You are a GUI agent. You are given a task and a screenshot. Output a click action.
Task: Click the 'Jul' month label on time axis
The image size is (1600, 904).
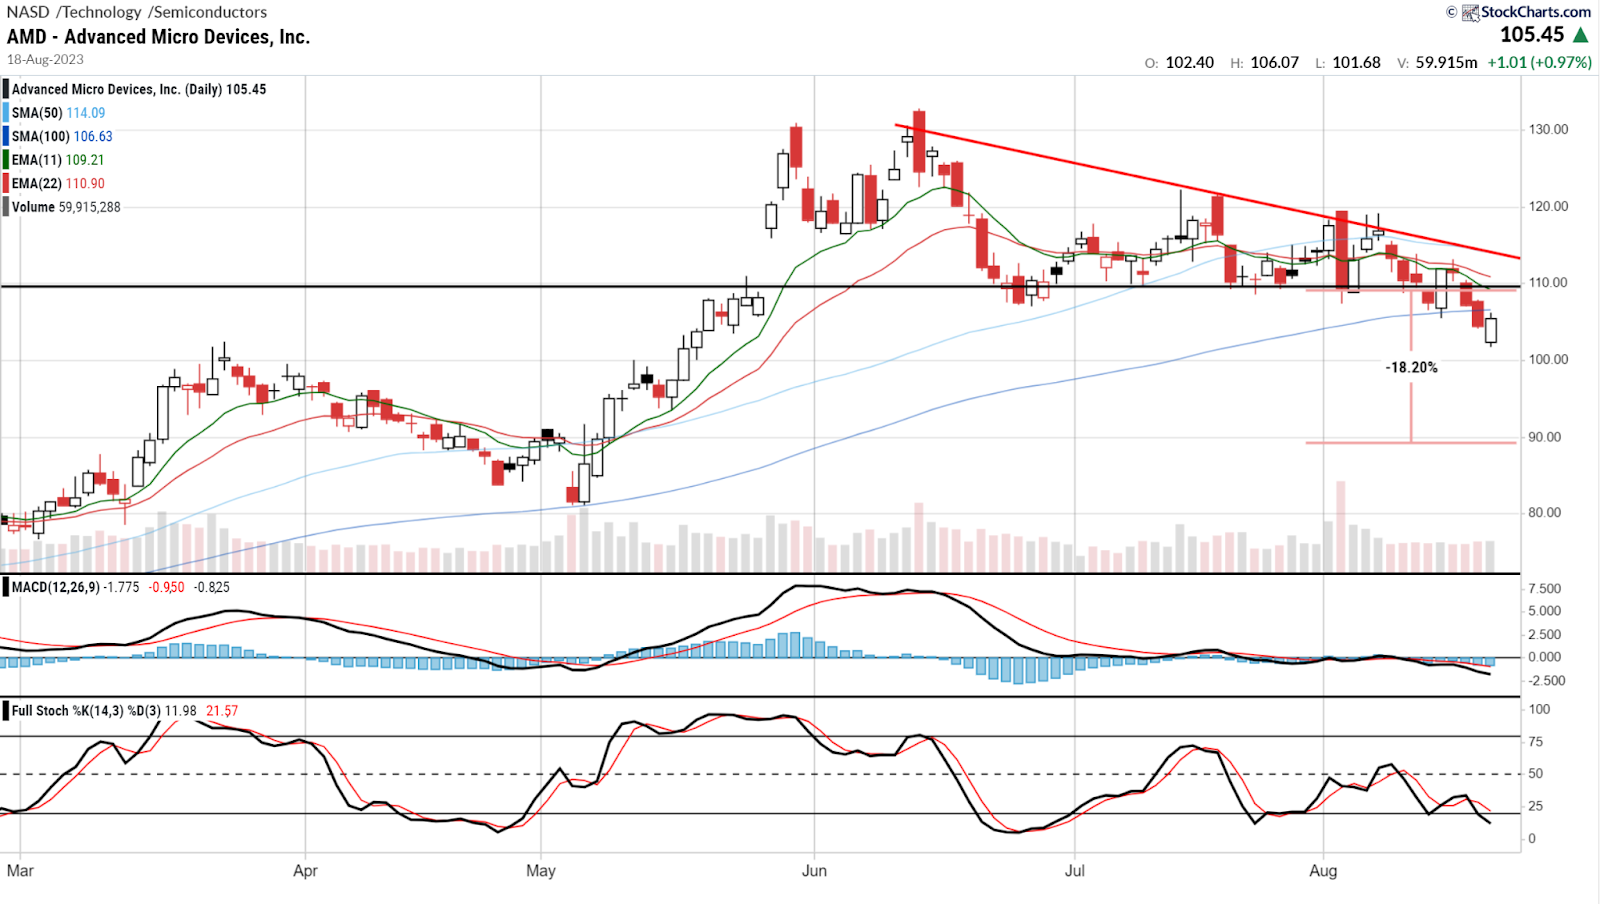click(x=1074, y=871)
